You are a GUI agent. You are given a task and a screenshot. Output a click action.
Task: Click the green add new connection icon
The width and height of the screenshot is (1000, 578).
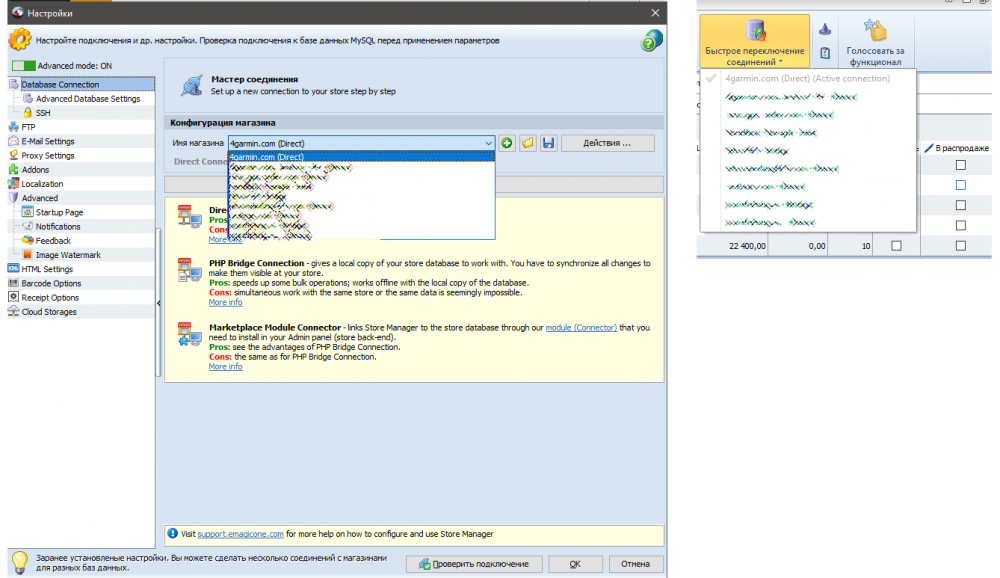pyautogui.click(x=508, y=144)
